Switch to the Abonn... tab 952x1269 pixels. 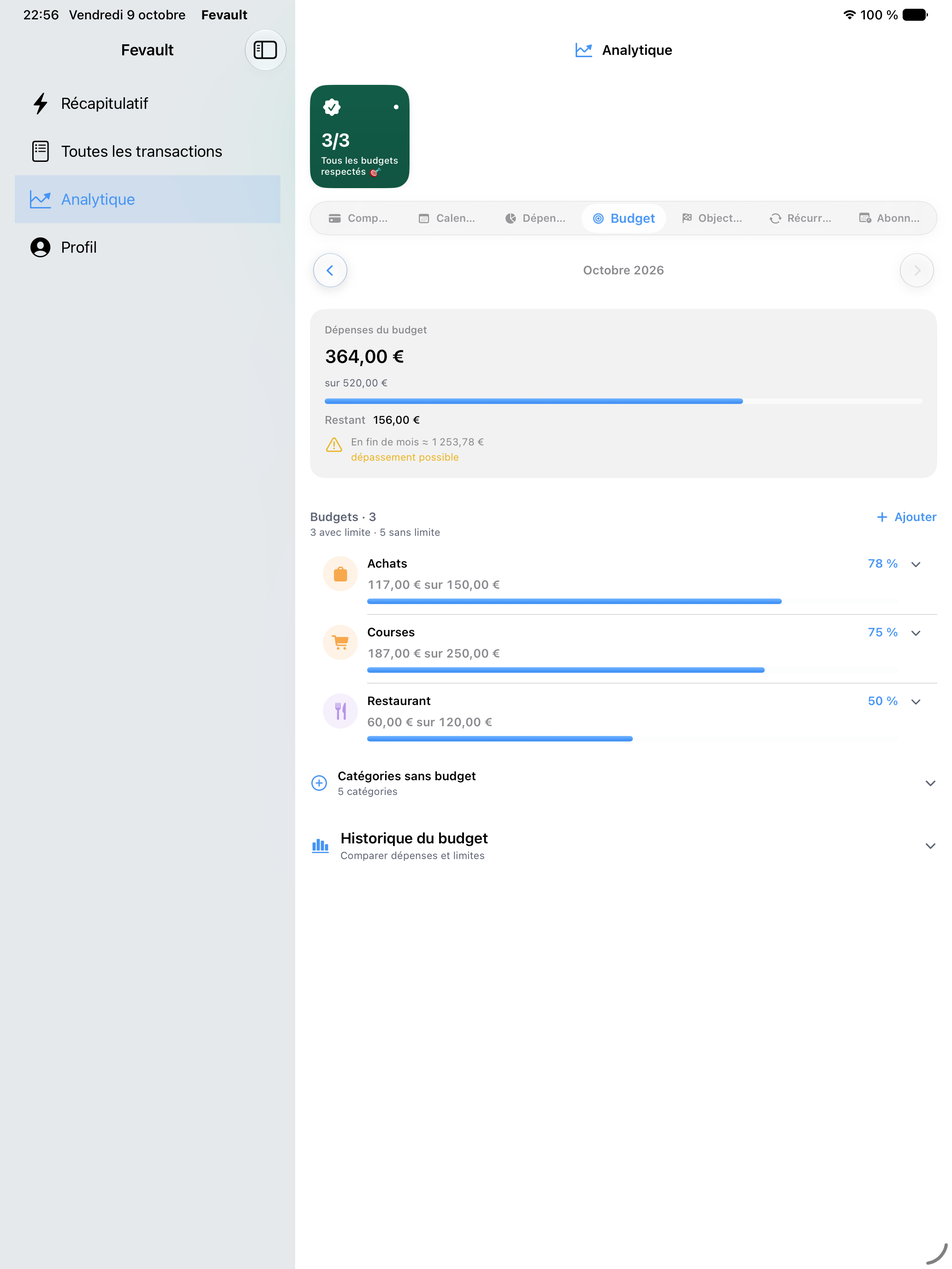click(889, 218)
